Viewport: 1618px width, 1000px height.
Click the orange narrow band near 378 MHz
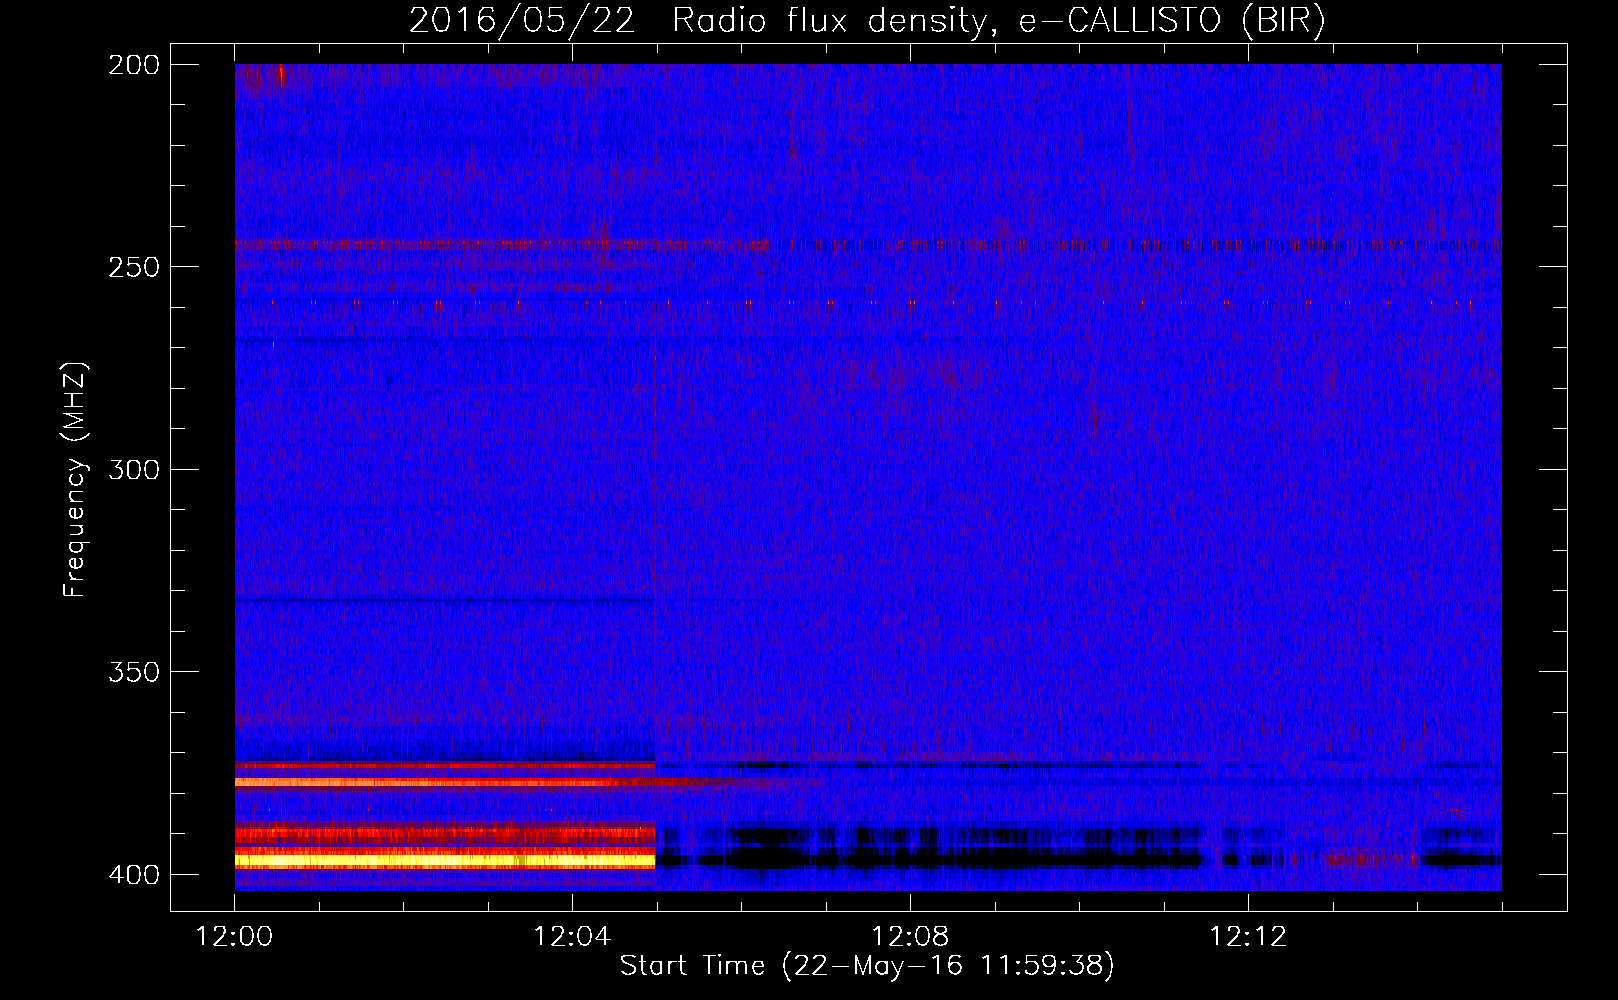pyautogui.click(x=445, y=782)
